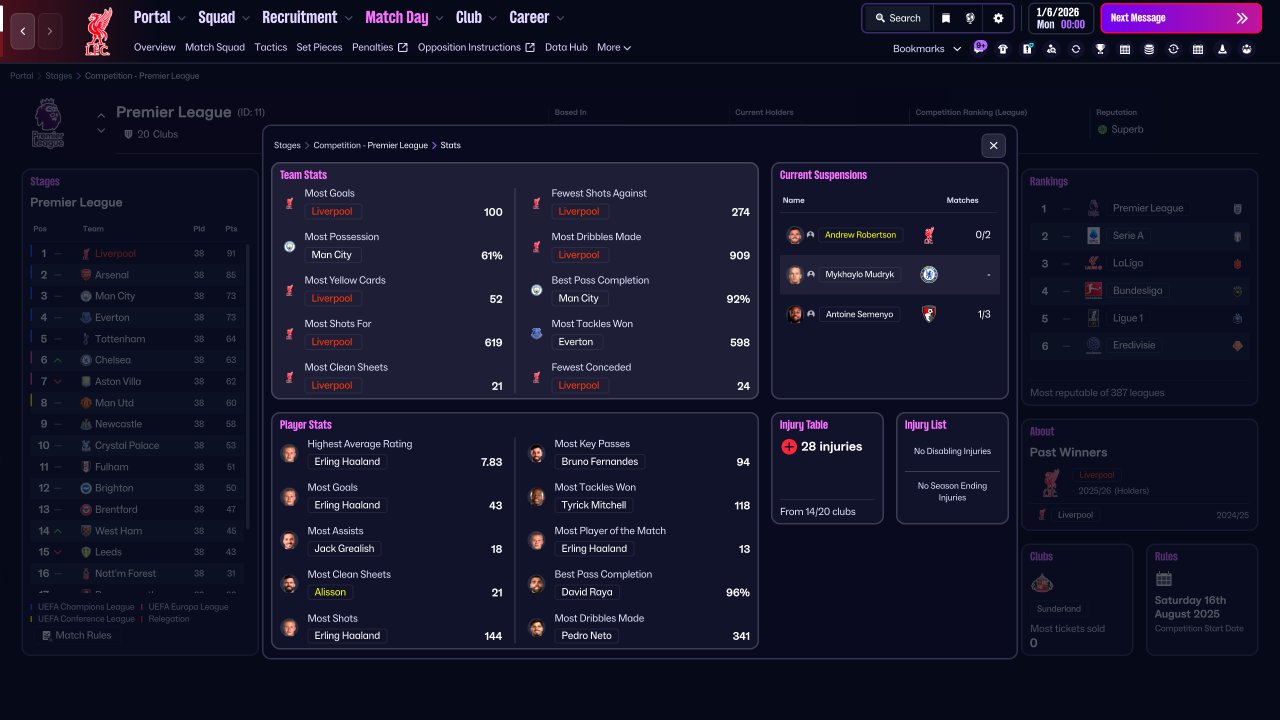Click Liverpool under Most Yellow Cards
The width and height of the screenshot is (1280, 720).
[332, 298]
